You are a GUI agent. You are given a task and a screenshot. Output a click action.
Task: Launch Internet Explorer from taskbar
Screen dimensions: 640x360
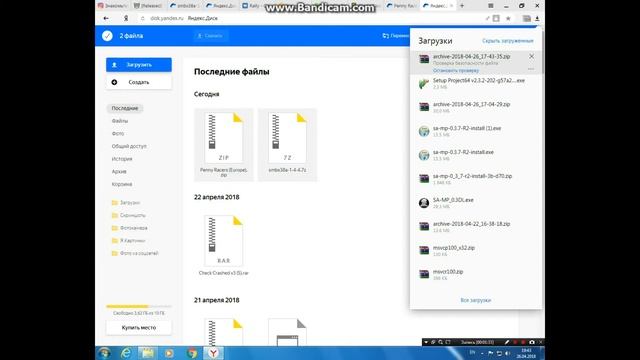click(x=126, y=353)
